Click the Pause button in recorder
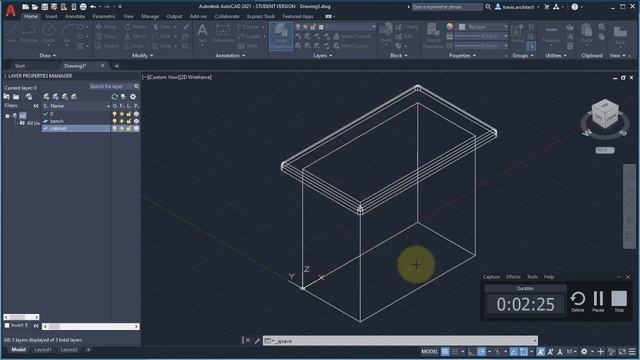 (x=598, y=301)
